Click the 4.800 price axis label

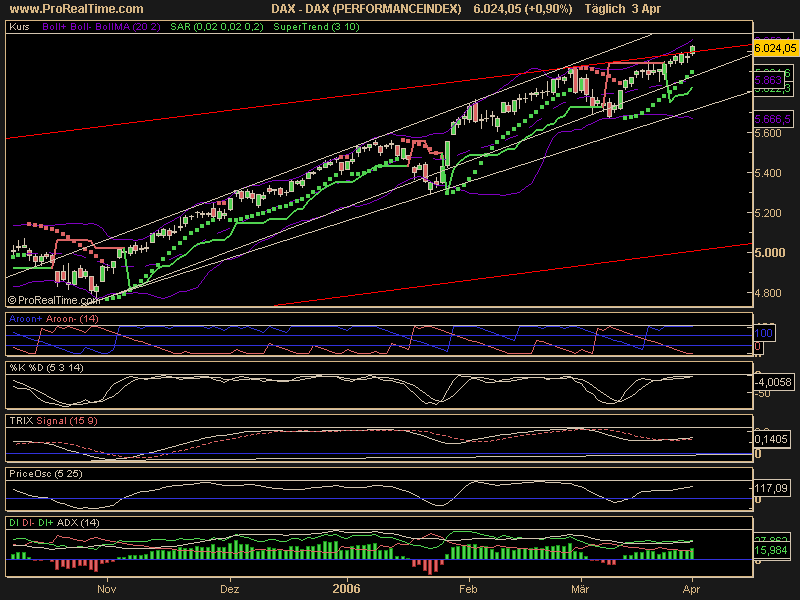click(768, 293)
